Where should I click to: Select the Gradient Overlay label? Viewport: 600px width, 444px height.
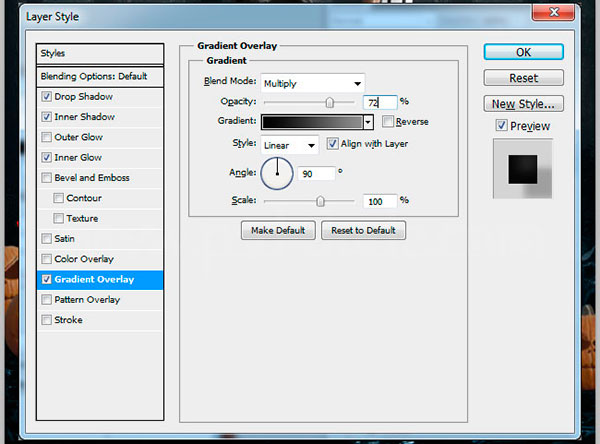94,279
